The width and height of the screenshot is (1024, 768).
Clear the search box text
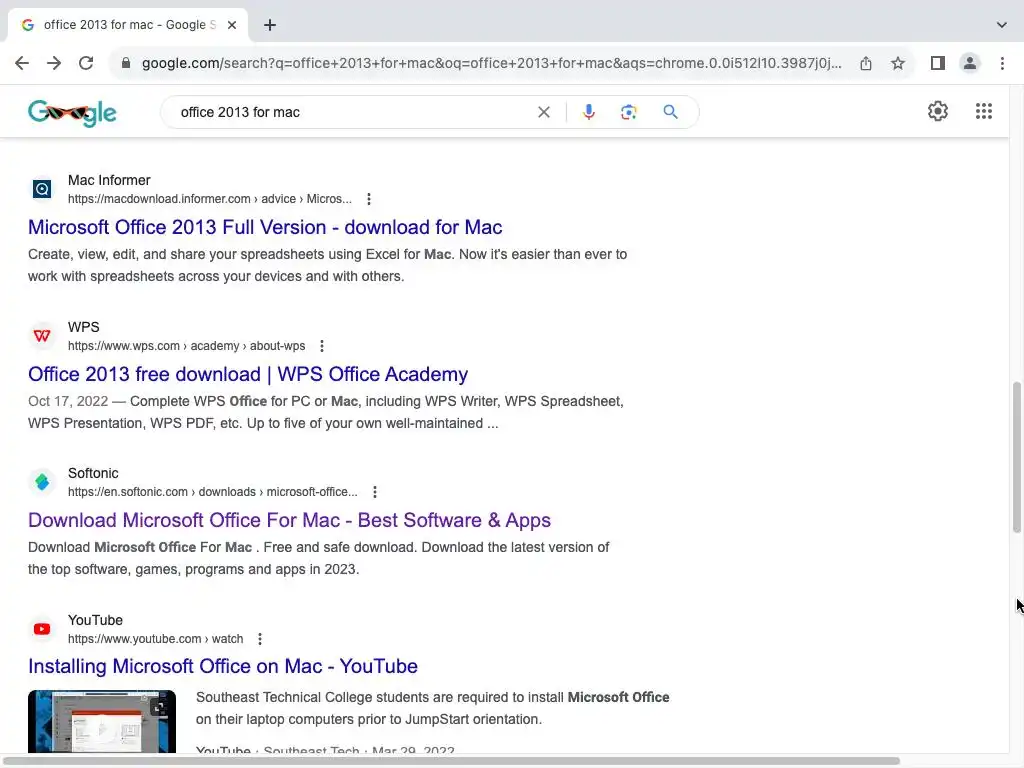pyautogui.click(x=543, y=112)
